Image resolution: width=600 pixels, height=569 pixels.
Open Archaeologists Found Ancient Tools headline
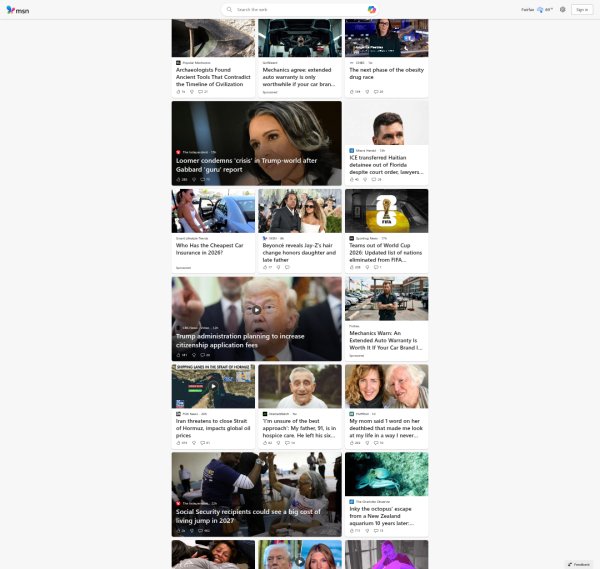[x=213, y=77]
